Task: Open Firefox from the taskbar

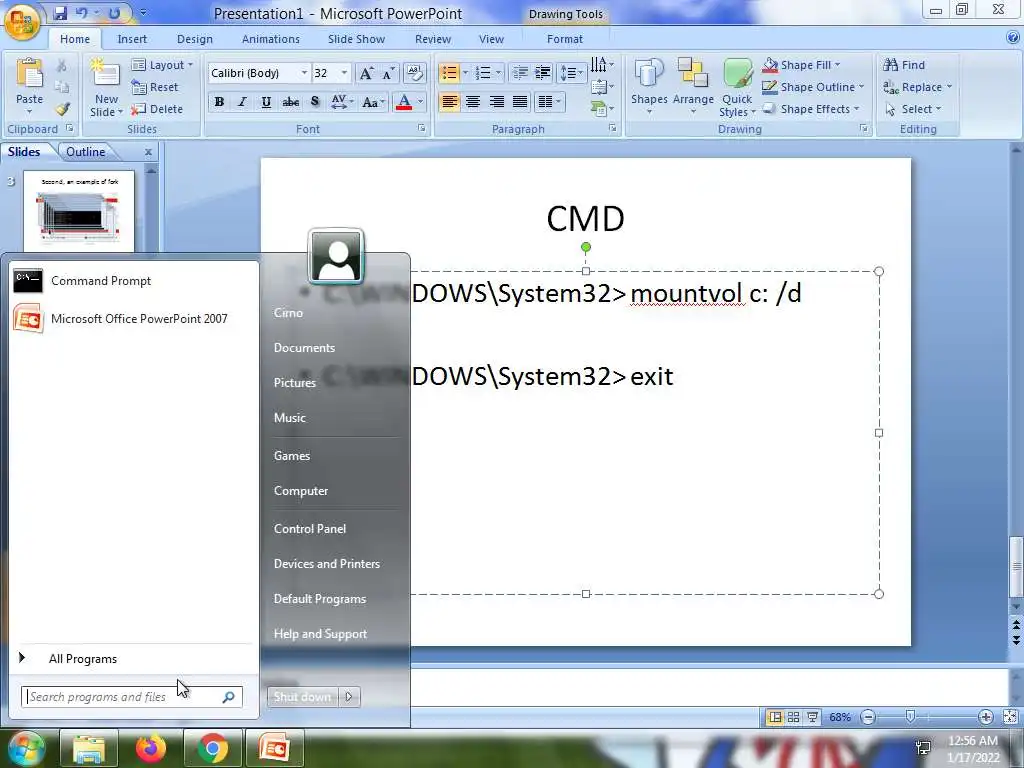Action: click(x=151, y=748)
